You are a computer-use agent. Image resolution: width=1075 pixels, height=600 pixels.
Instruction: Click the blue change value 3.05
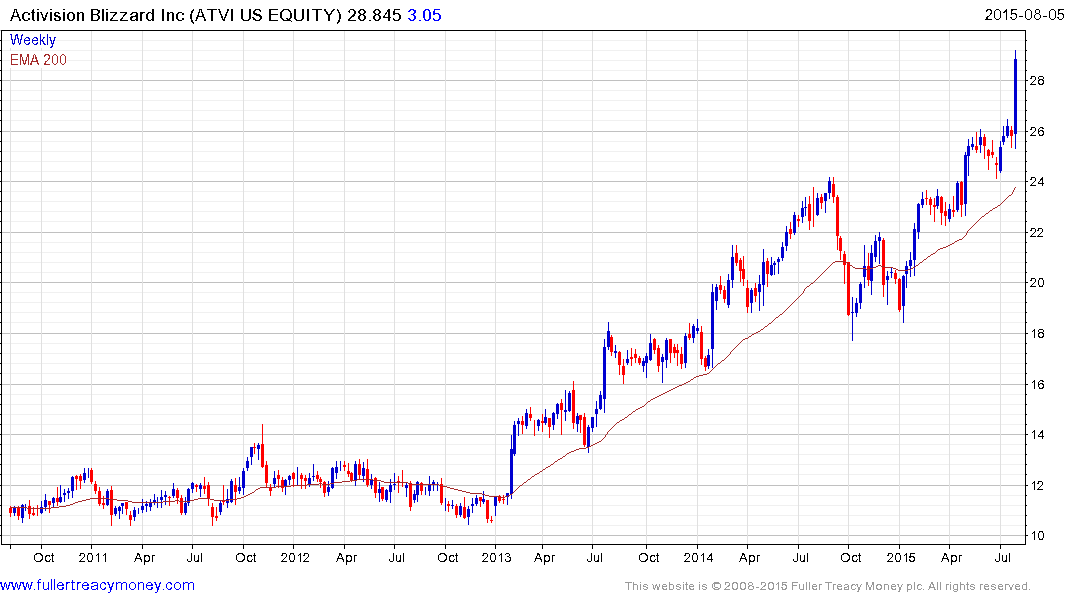(x=424, y=15)
